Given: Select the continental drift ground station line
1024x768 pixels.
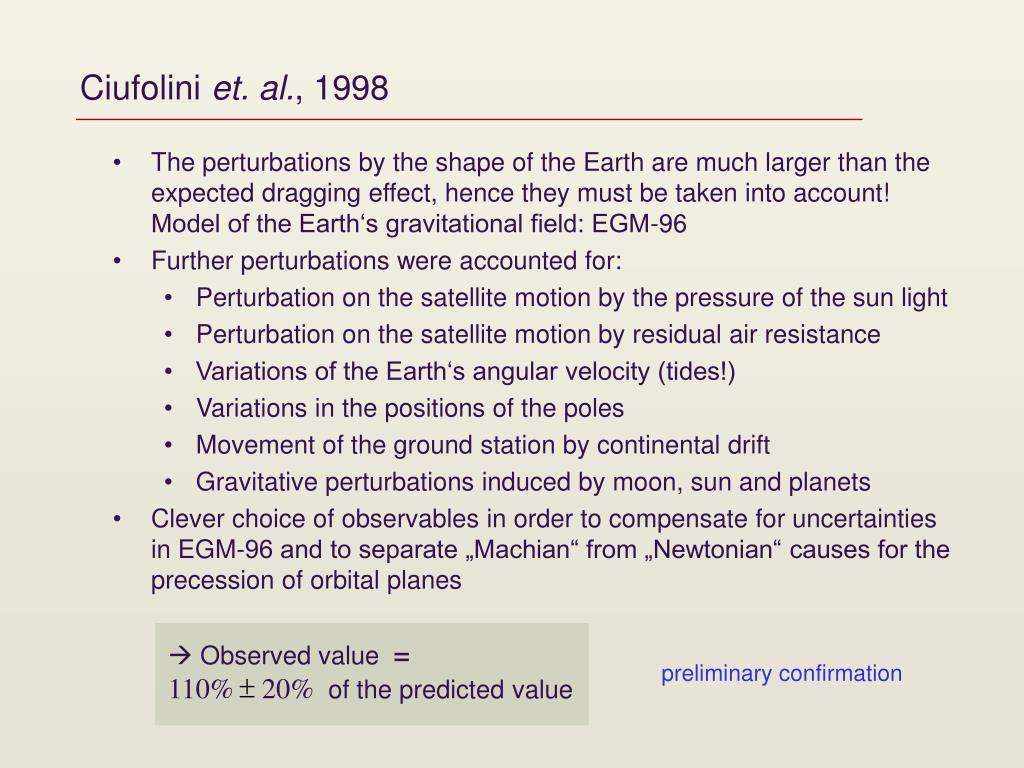Looking at the screenshot, I should click(x=483, y=445).
